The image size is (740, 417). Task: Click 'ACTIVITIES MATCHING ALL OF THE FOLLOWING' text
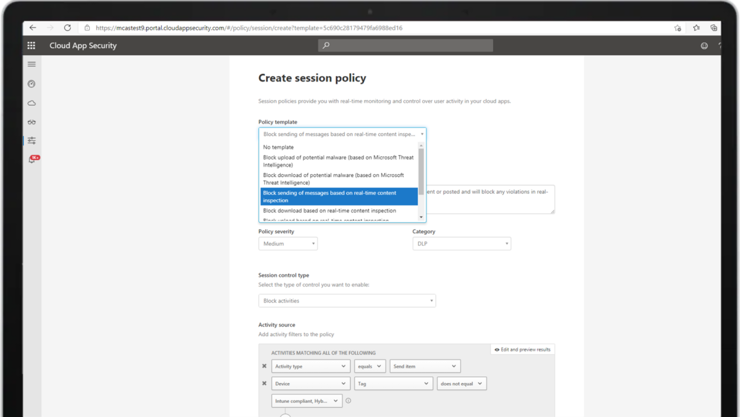pyautogui.click(x=323, y=353)
